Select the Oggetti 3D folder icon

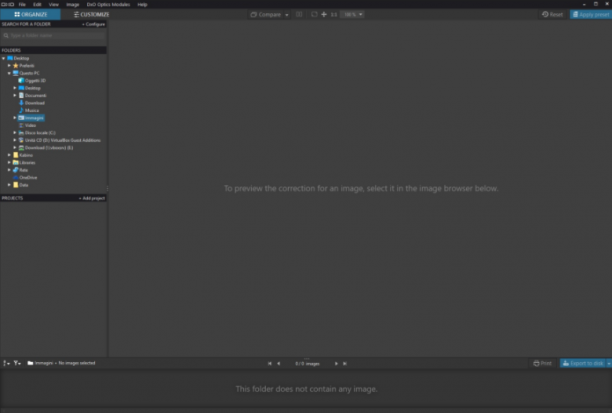pos(21,80)
